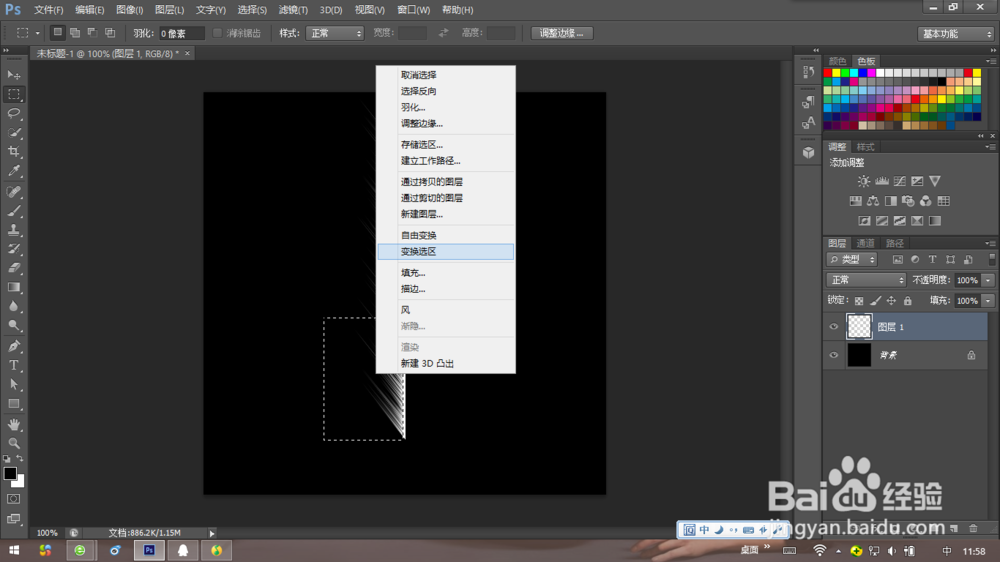Viewport: 1000px width, 562px height.
Task: Hide the 背景 layer visibility eye
Action: pyautogui.click(x=834, y=355)
